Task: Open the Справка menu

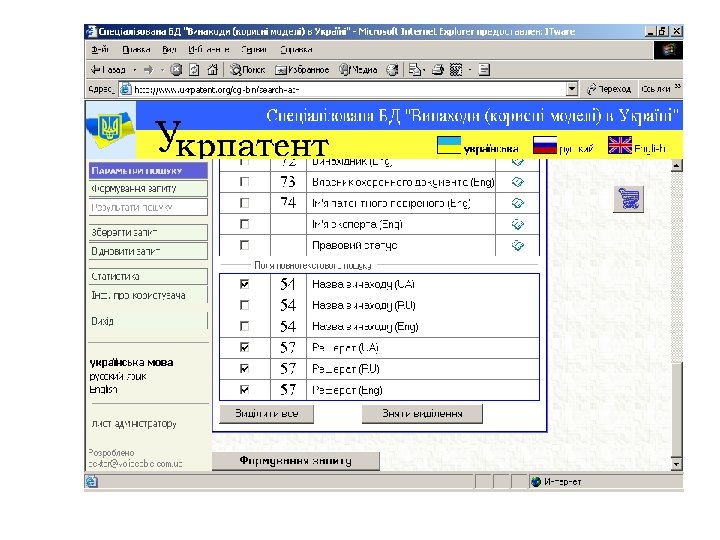Action: (x=296, y=50)
